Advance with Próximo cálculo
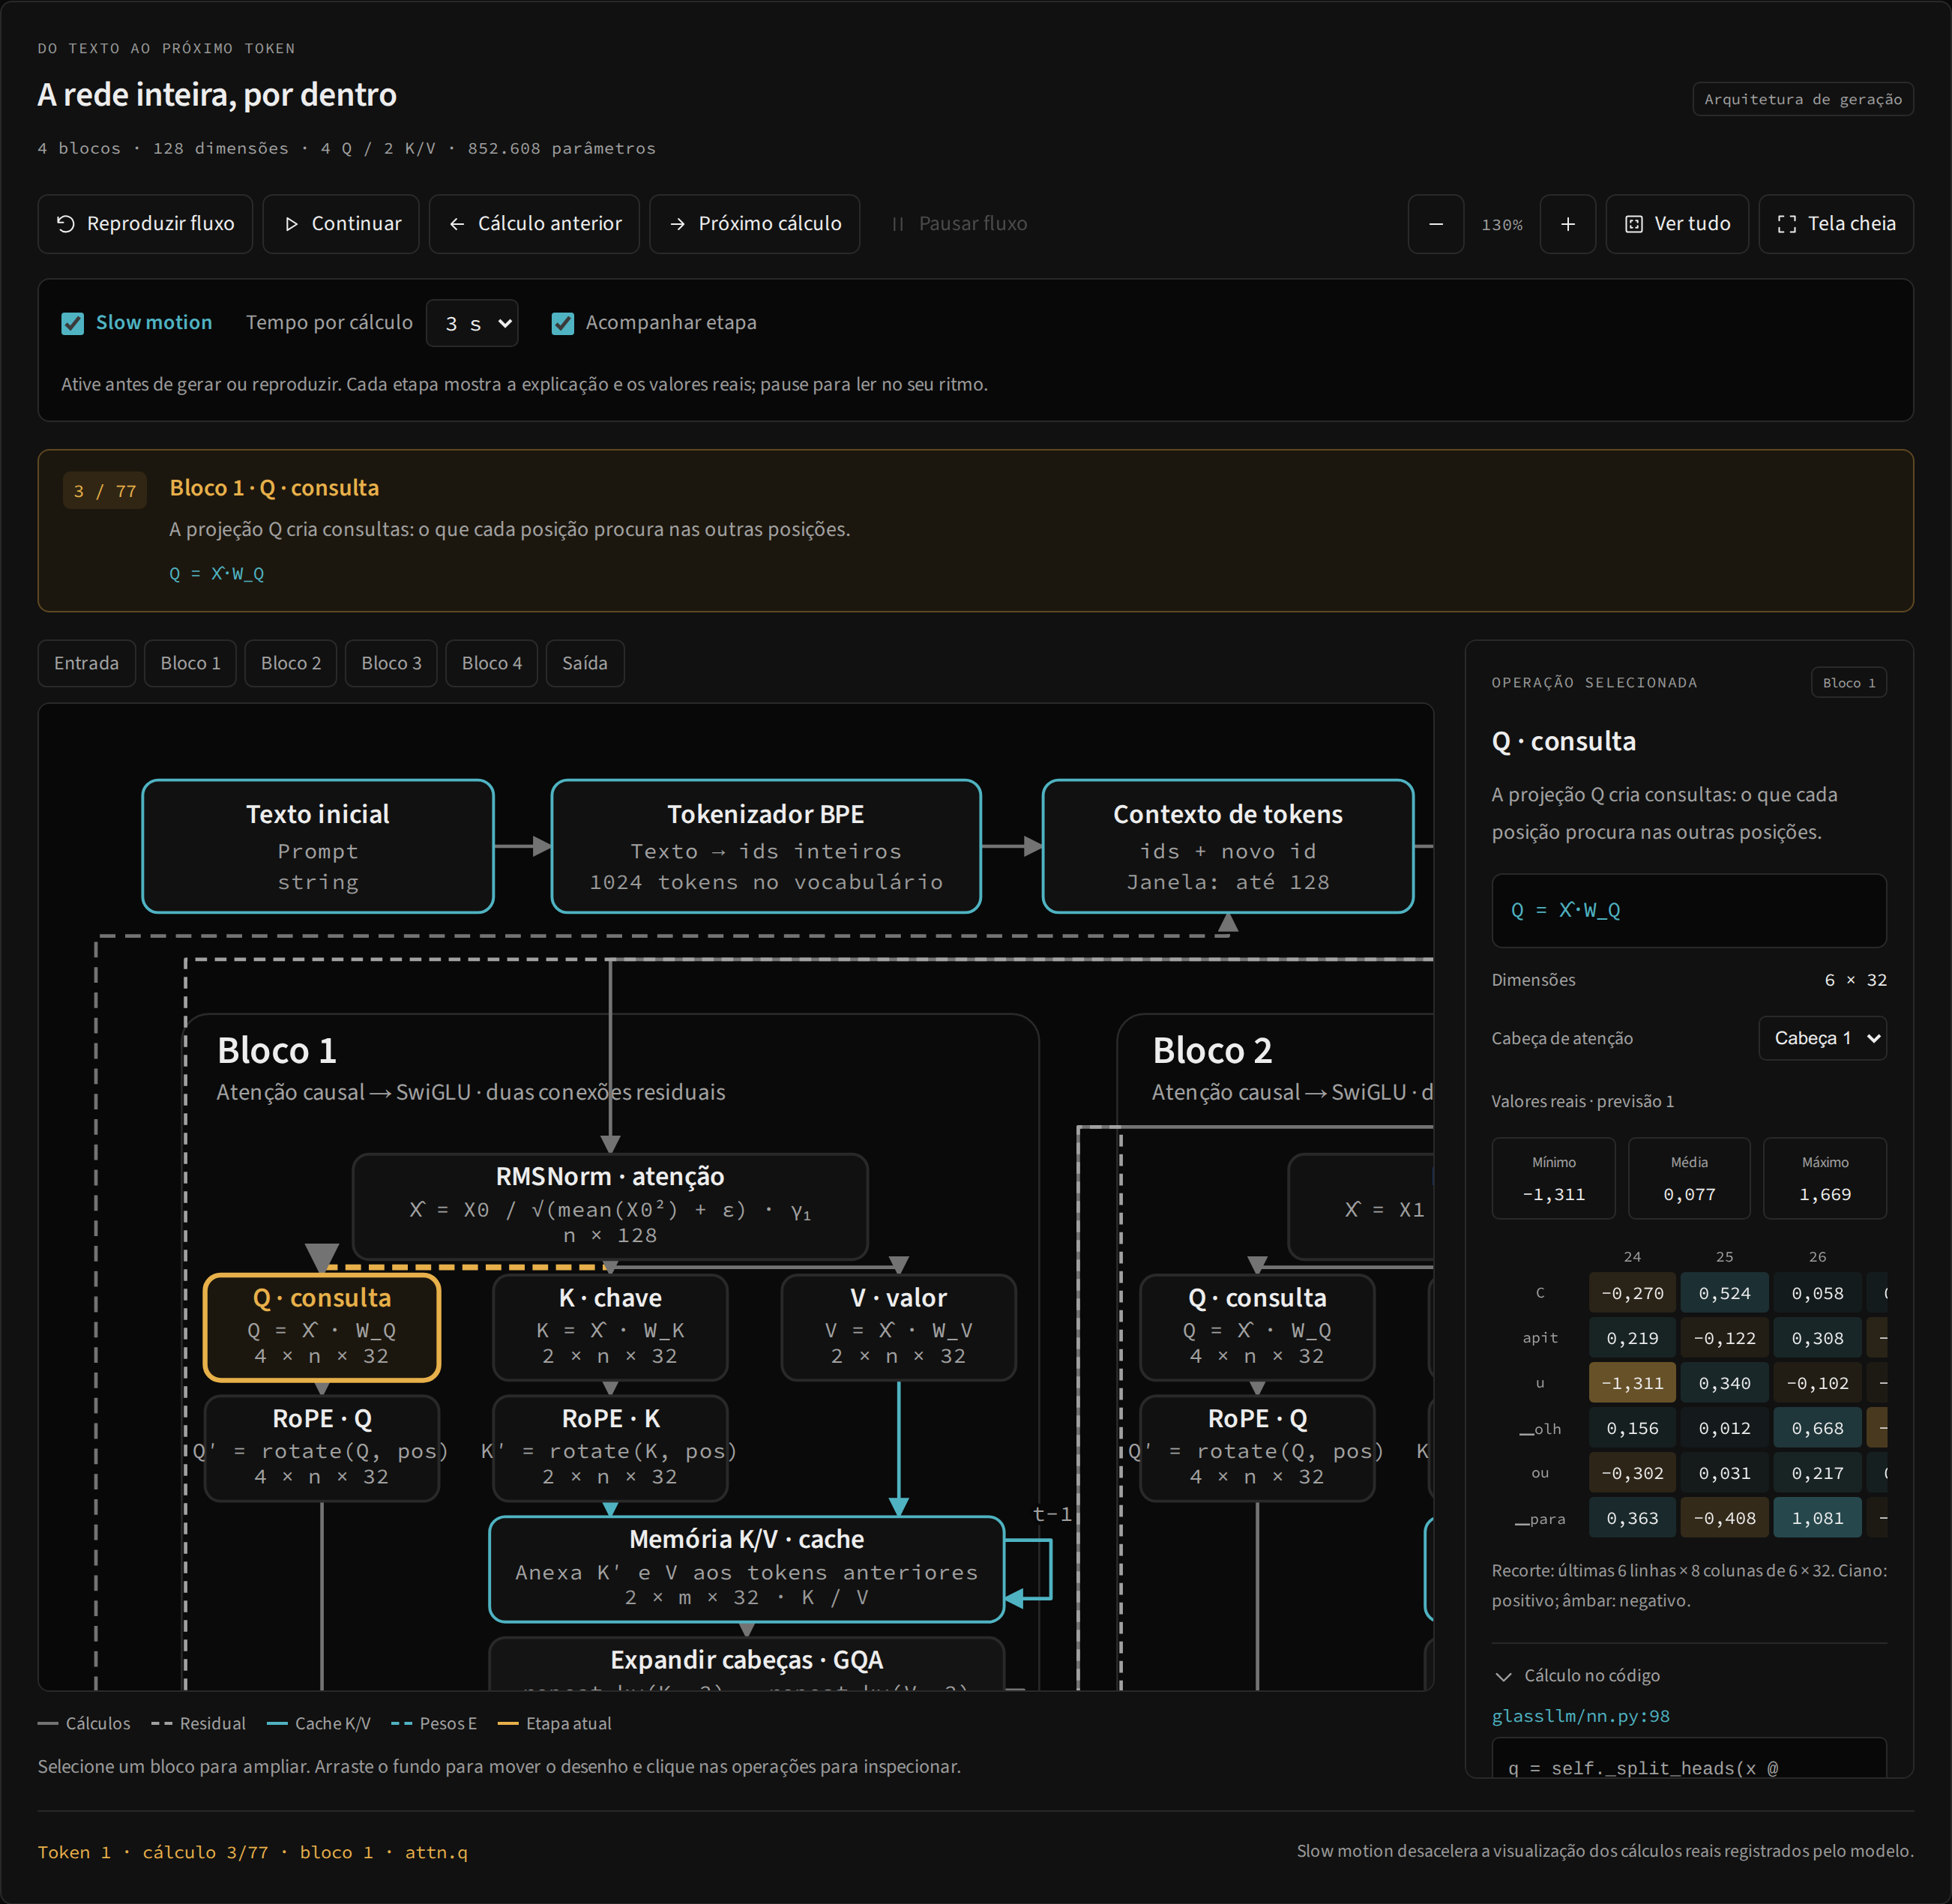 pos(755,224)
